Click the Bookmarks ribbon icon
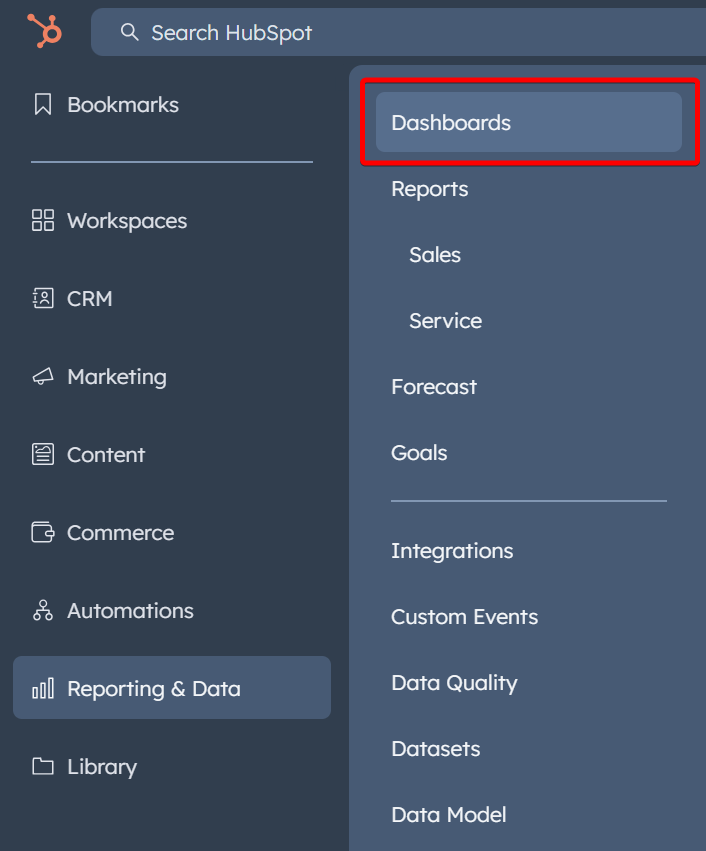The image size is (706, 851). 43,104
